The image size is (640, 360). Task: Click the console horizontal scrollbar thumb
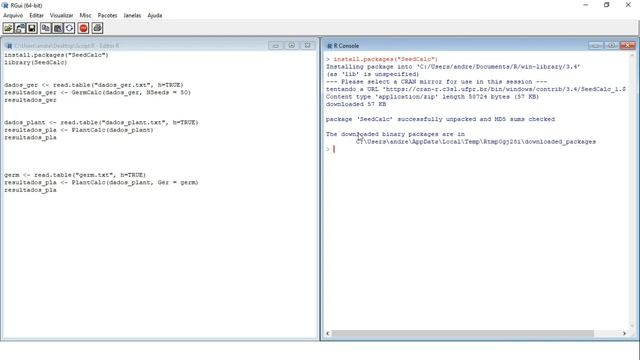click(462, 333)
